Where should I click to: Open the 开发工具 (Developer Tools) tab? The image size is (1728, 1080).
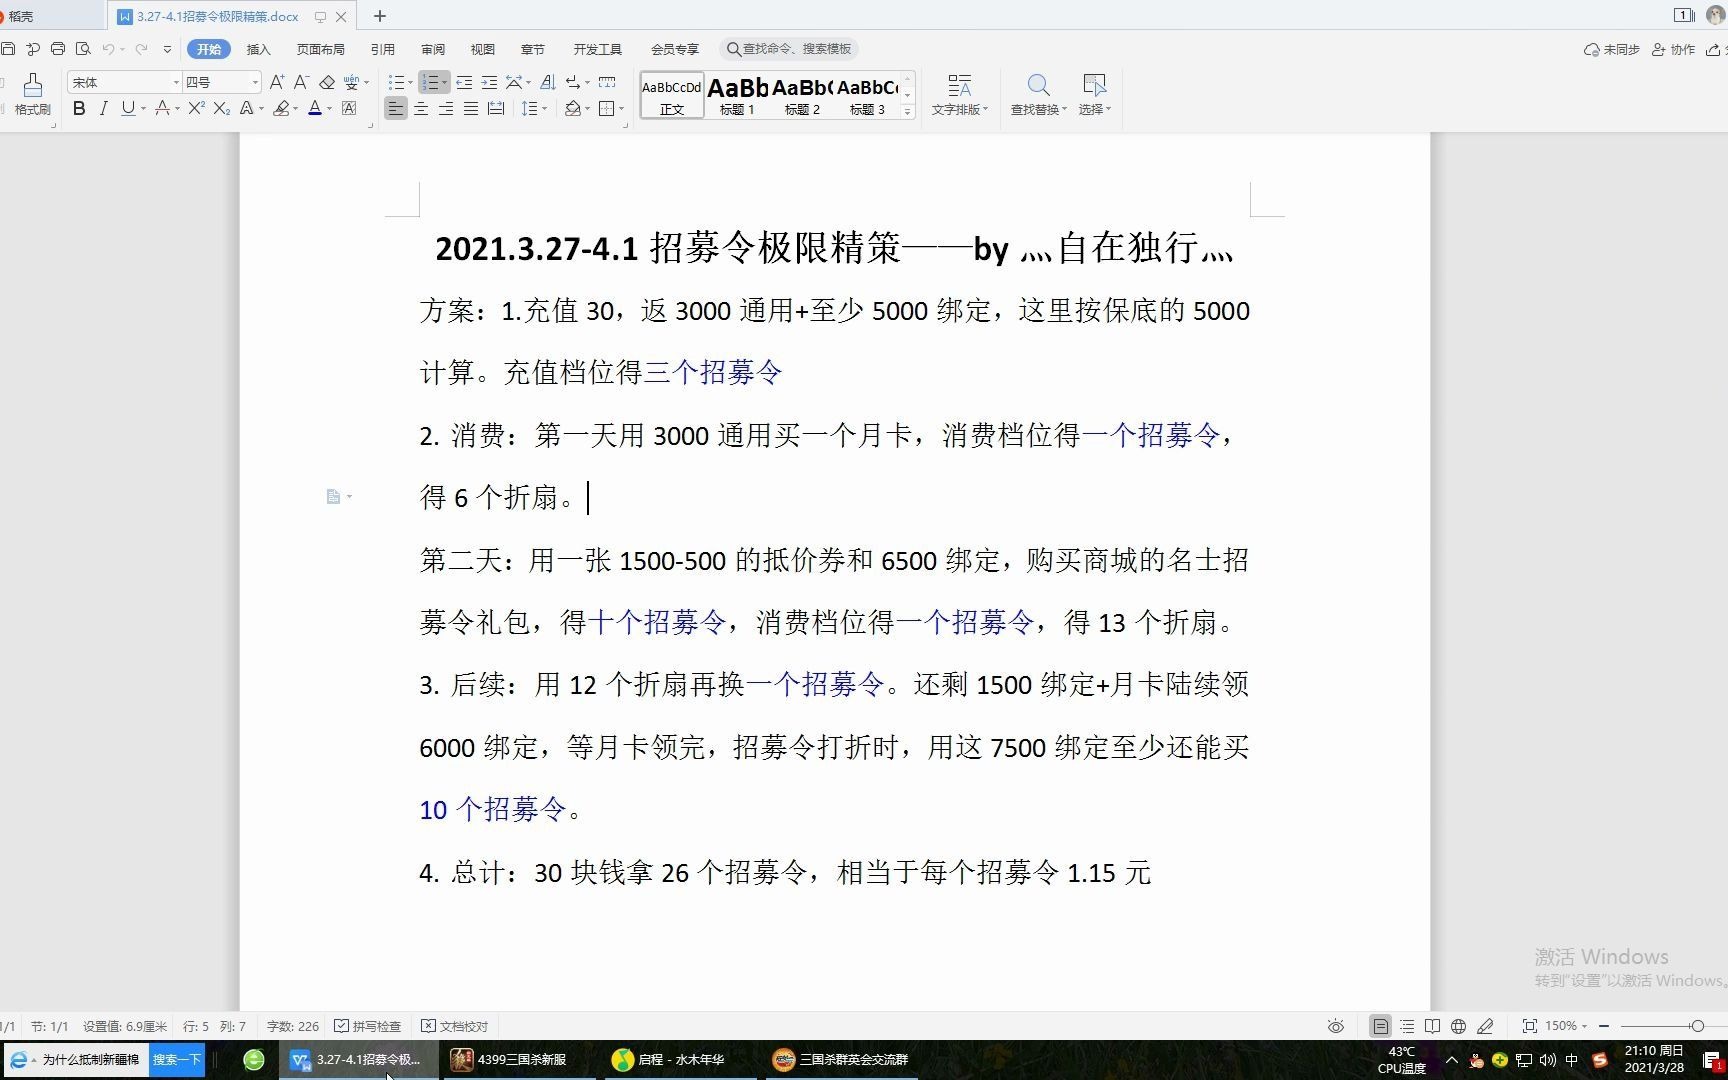pos(597,49)
